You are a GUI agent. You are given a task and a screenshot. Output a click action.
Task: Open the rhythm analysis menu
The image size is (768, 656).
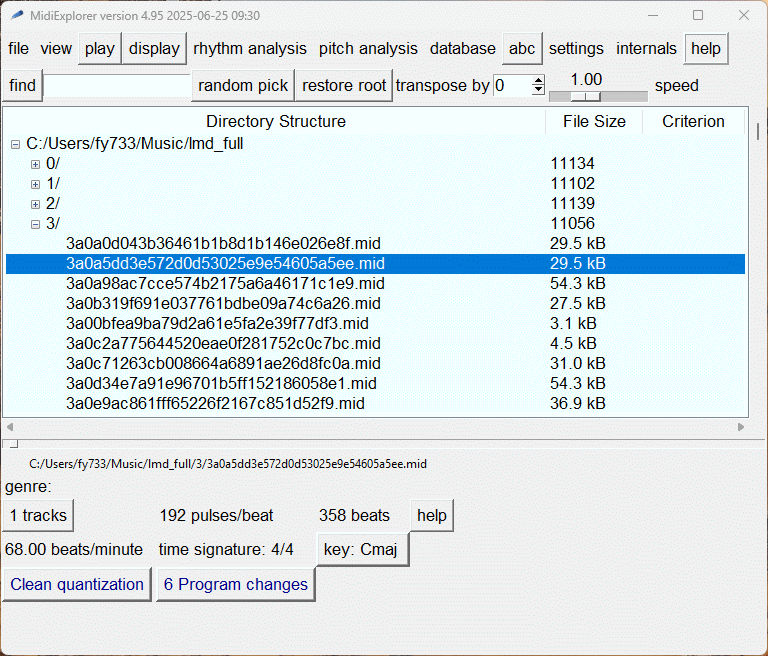[x=250, y=49]
